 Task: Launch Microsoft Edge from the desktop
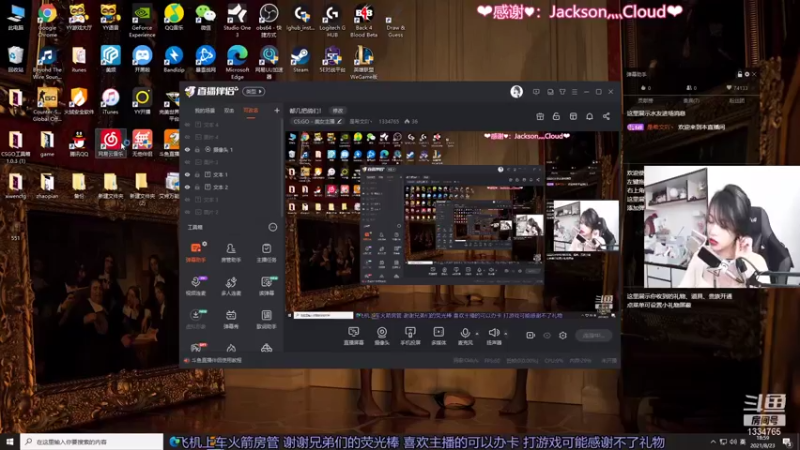click(x=237, y=62)
